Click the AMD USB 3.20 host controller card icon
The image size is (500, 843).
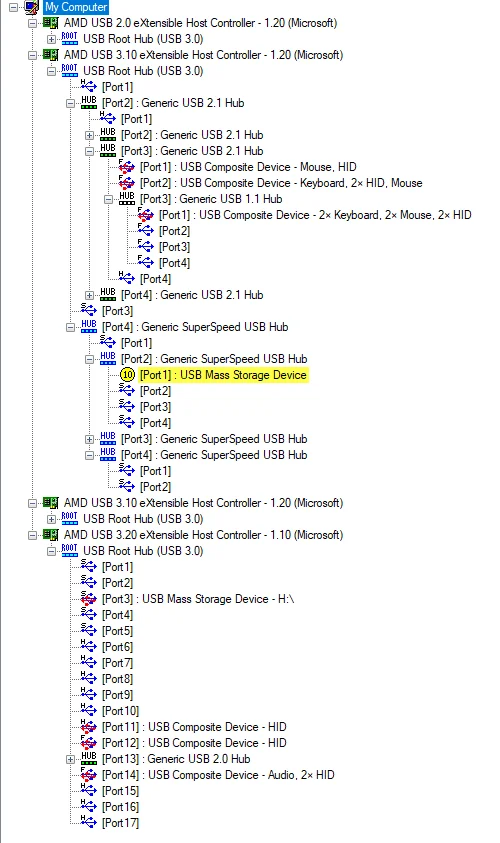(x=51, y=535)
